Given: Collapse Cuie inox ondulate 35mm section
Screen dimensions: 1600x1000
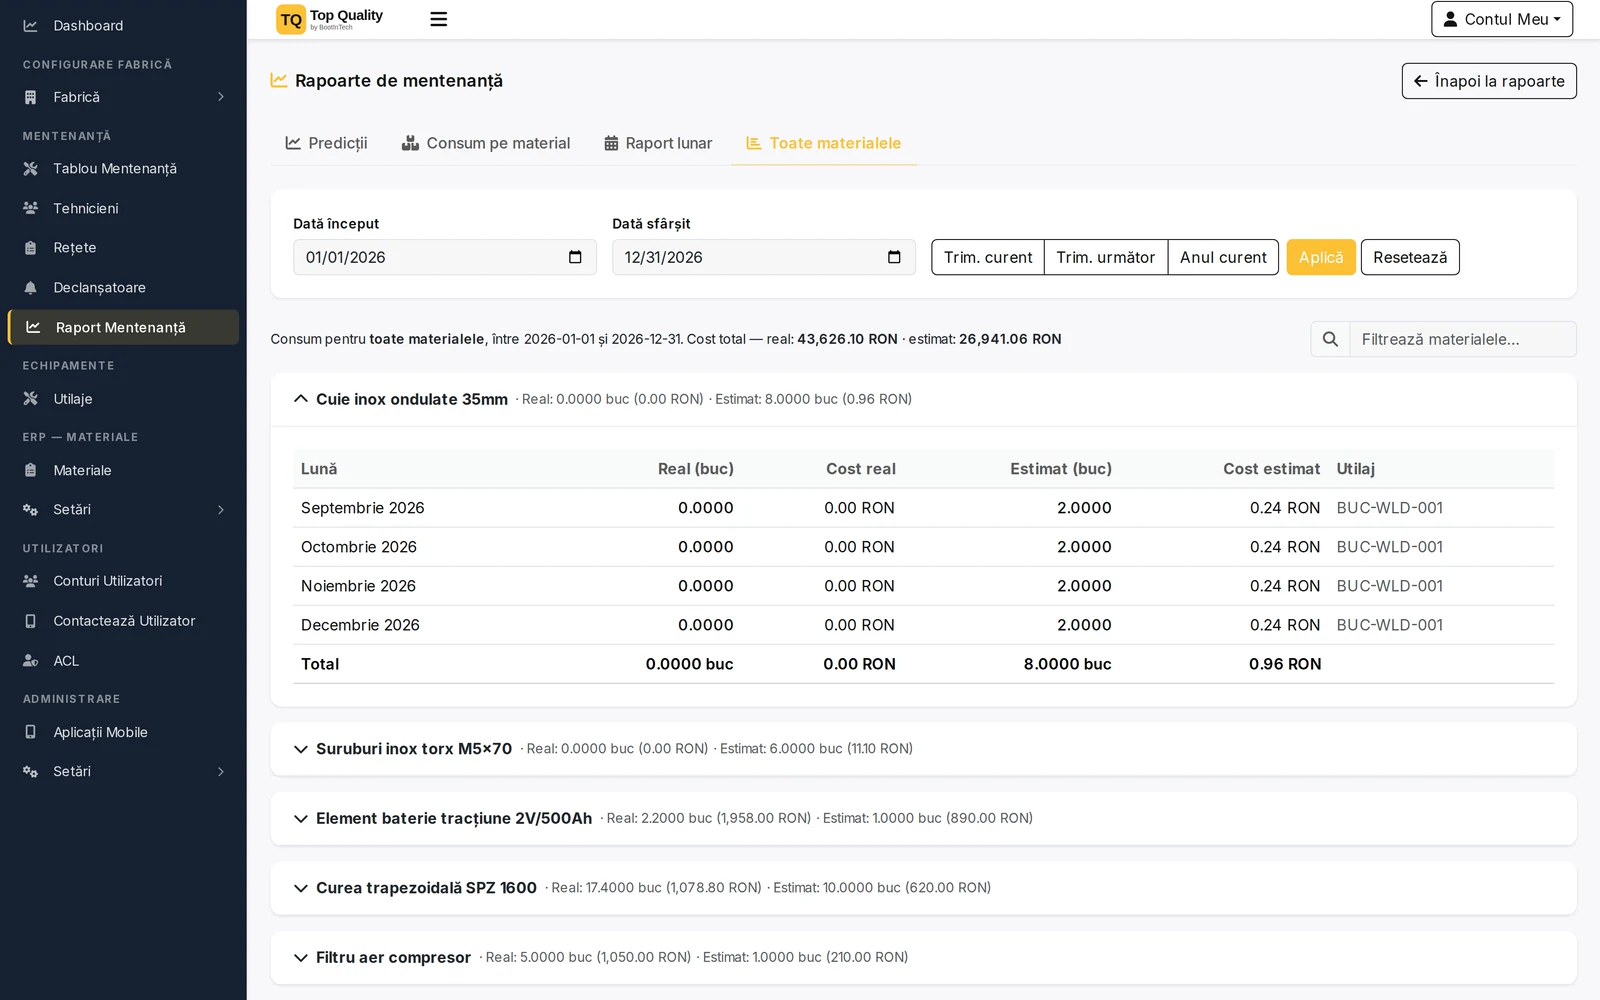Looking at the screenshot, I should [x=301, y=399].
